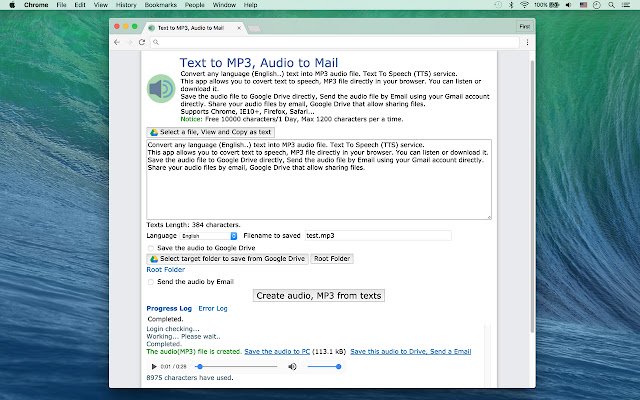Select the Text to MP3 browser tab
Image resolution: width=640 pixels, height=400 pixels.
(194, 28)
